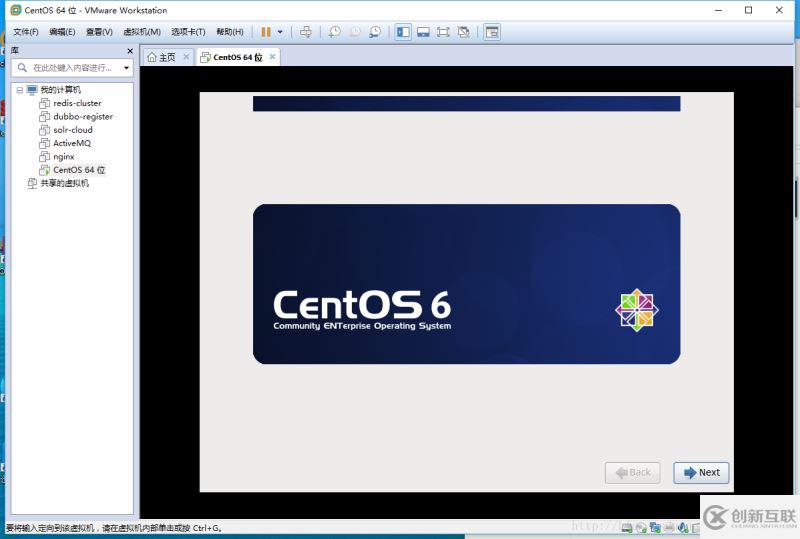The height and width of the screenshot is (539, 800).
Task: Select the dubbo-register virtual machine
Action: click(83, 116)
